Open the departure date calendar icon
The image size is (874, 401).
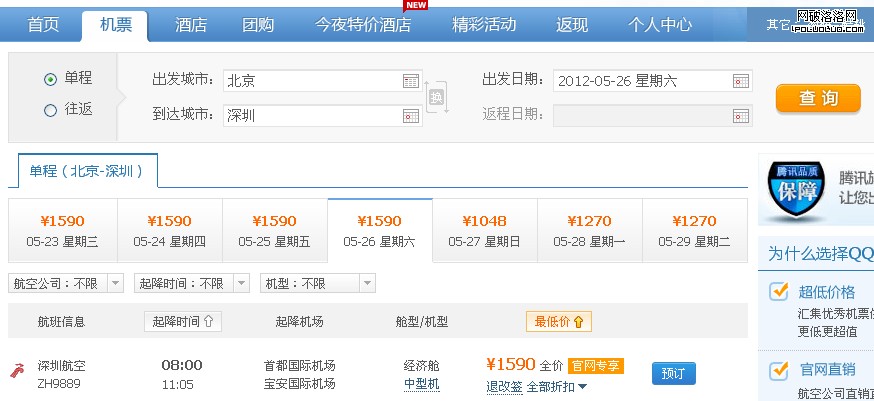(x=741, y=81)
